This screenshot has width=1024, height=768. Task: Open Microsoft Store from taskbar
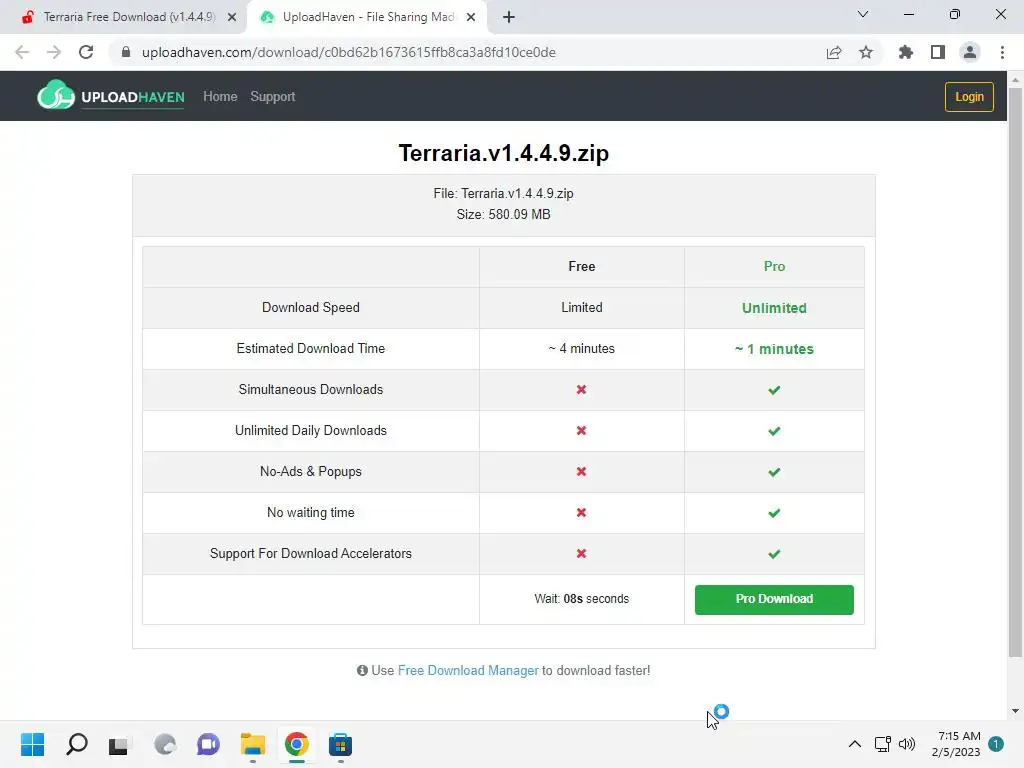340,744
